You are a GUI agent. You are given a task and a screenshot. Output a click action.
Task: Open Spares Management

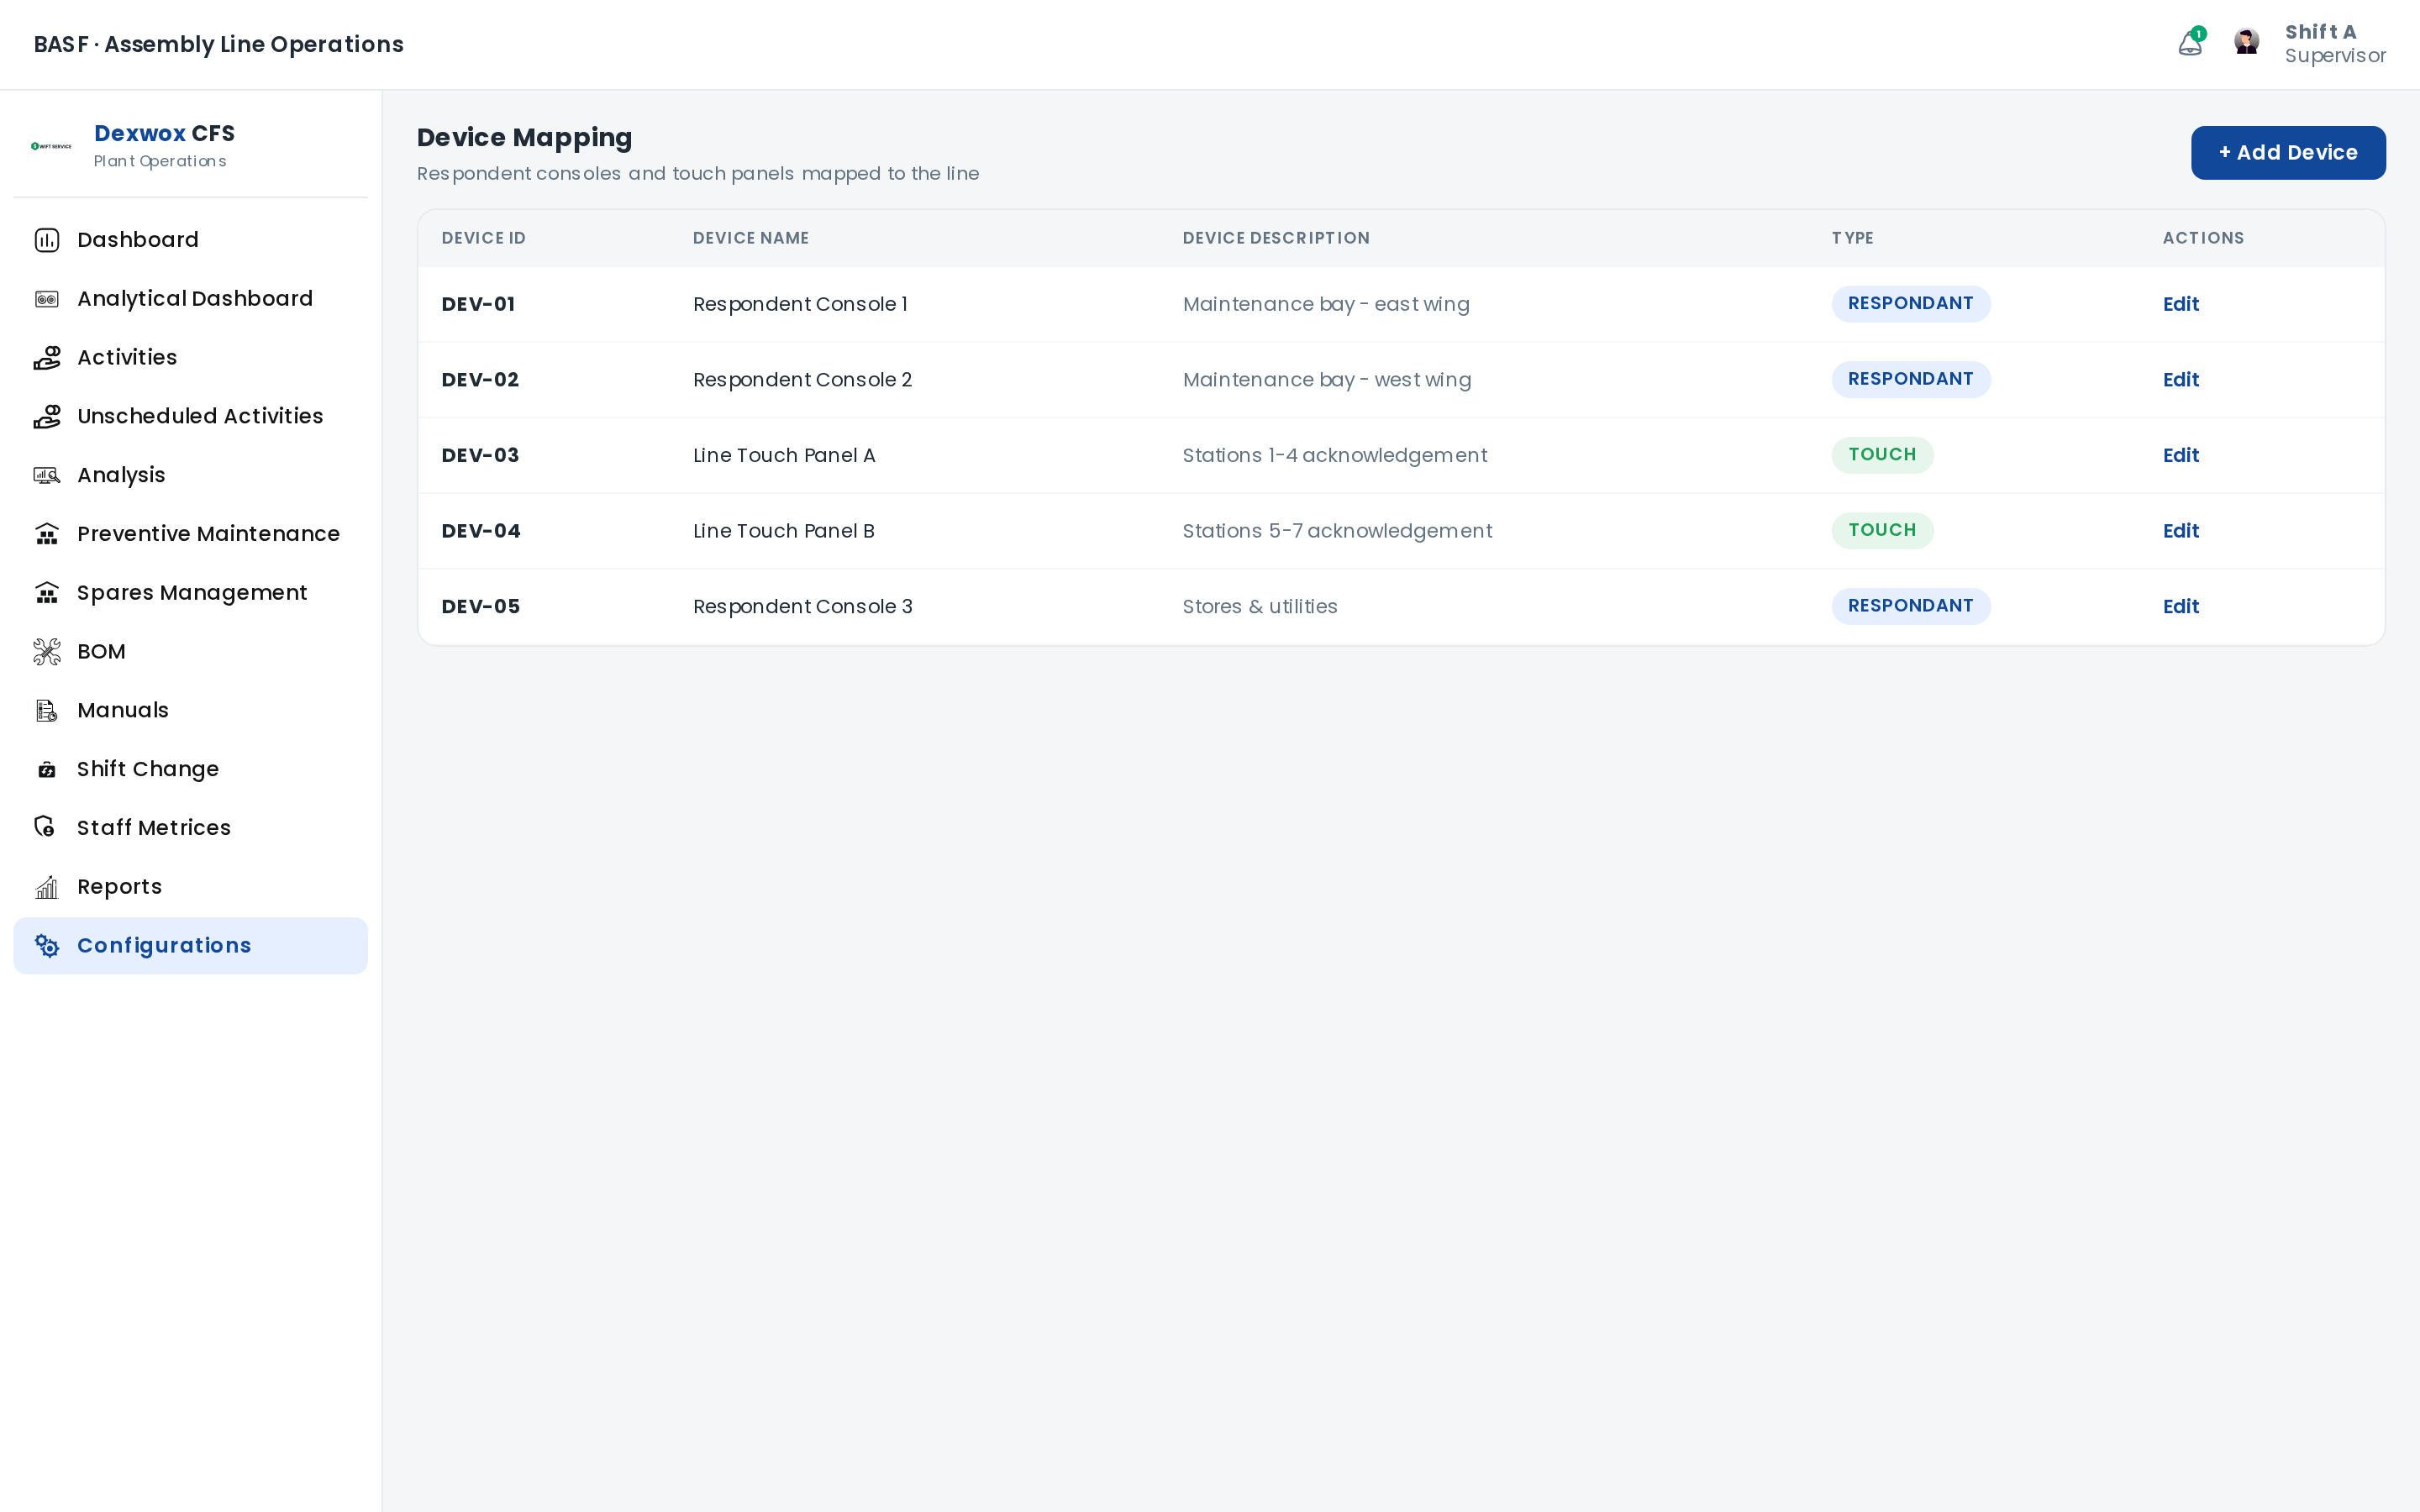point(190,593)
